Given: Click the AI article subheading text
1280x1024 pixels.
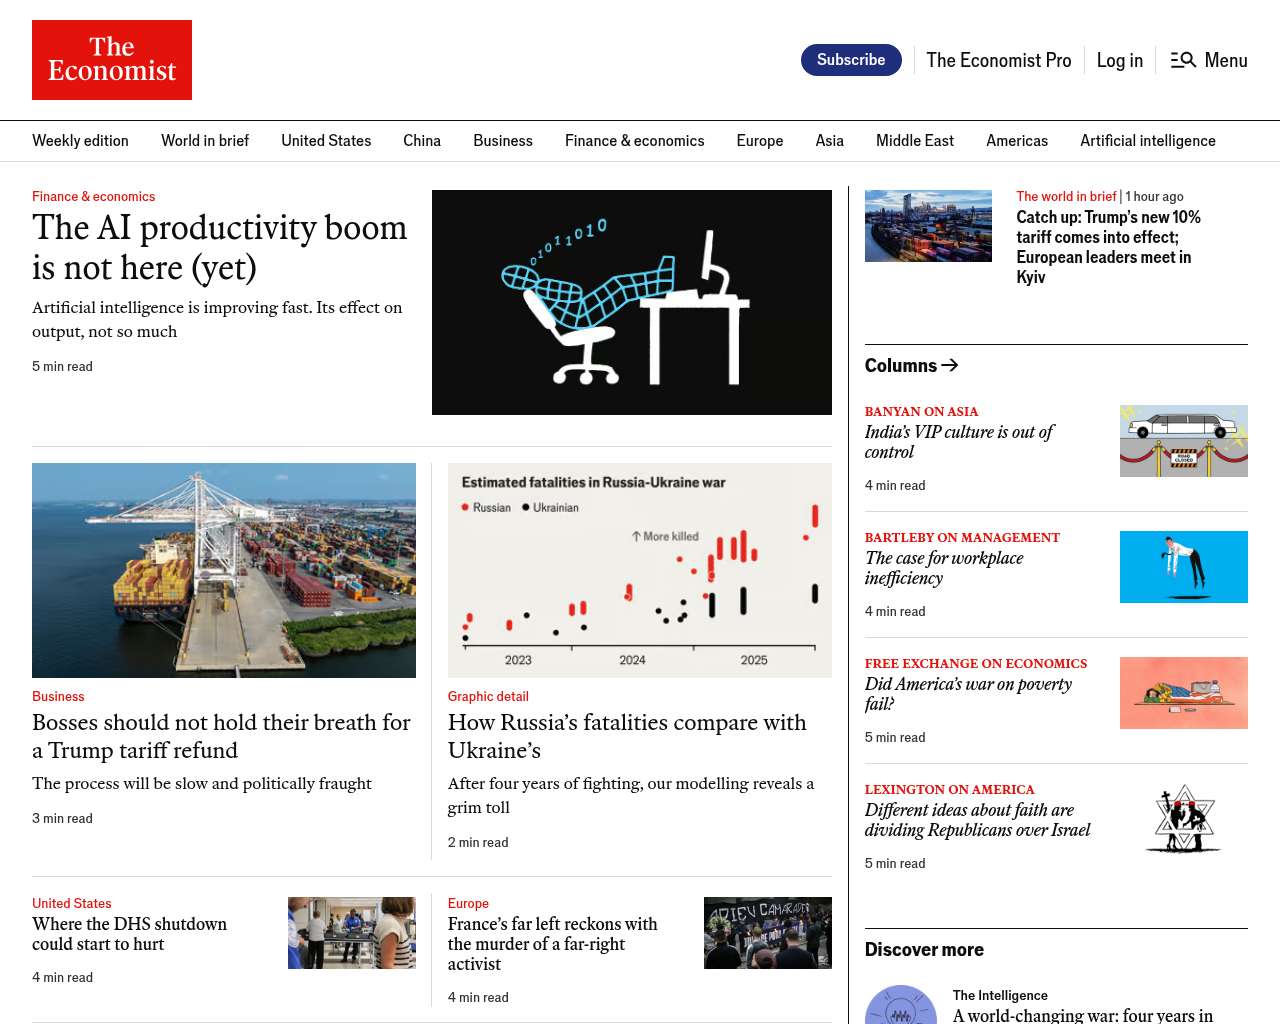Looking at the screenshot, I should click(217, 320).
